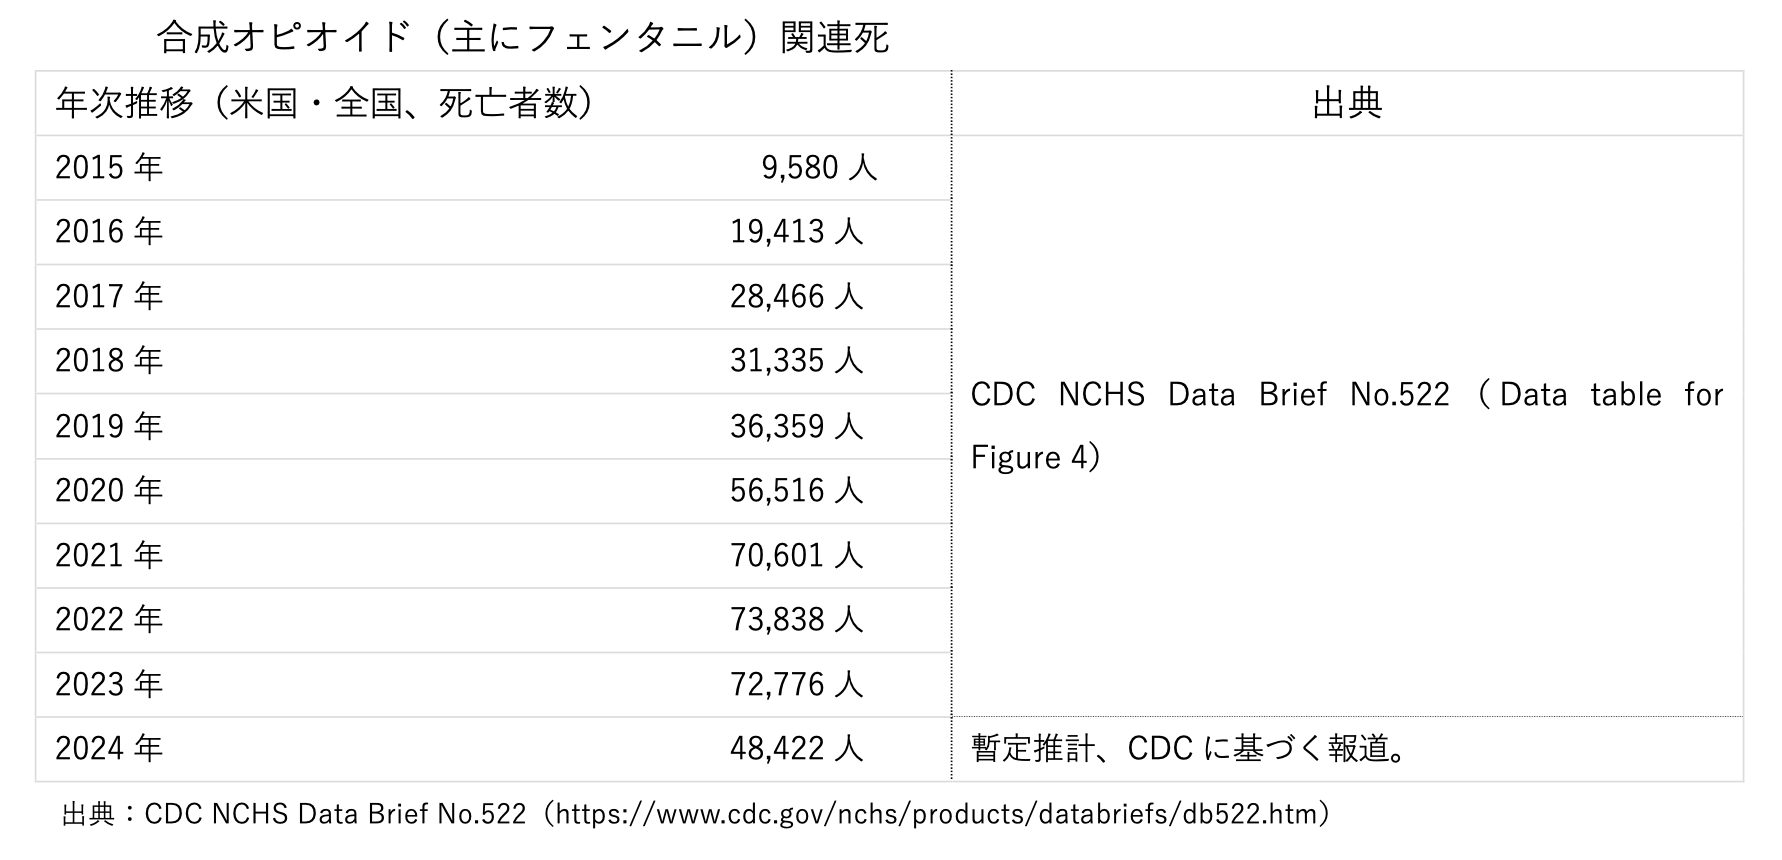Click the 72,776 人 value for 2023
The width and height of the screenshot is (1782, 860).
[x=796, y=685]
